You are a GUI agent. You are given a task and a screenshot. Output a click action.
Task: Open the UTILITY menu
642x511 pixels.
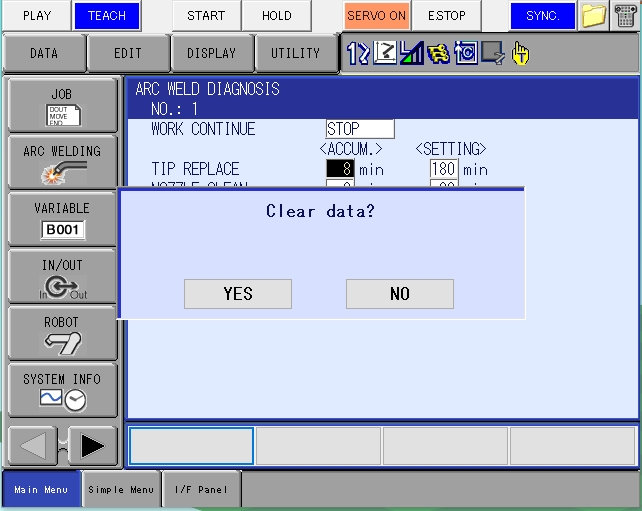pyautogui.click(x=295, y=53)
